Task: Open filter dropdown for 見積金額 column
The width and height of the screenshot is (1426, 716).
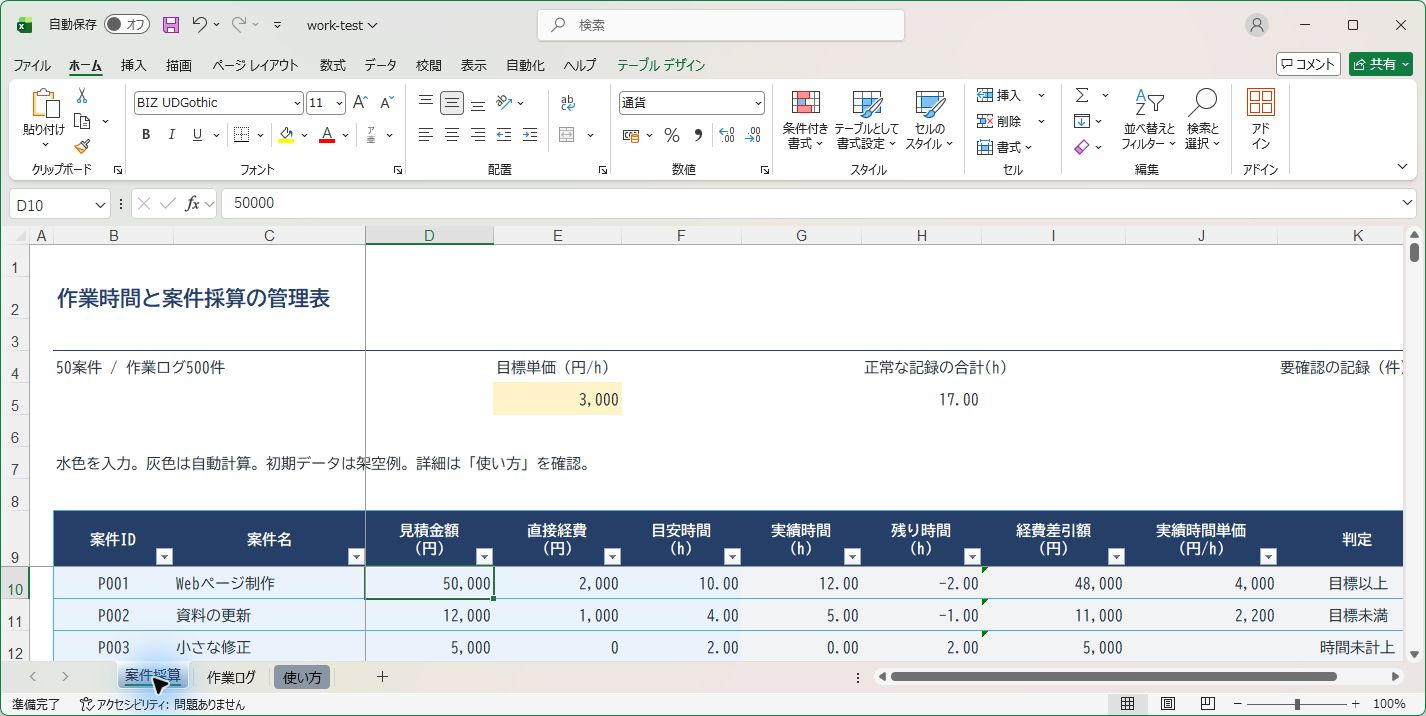Action: 485,557
